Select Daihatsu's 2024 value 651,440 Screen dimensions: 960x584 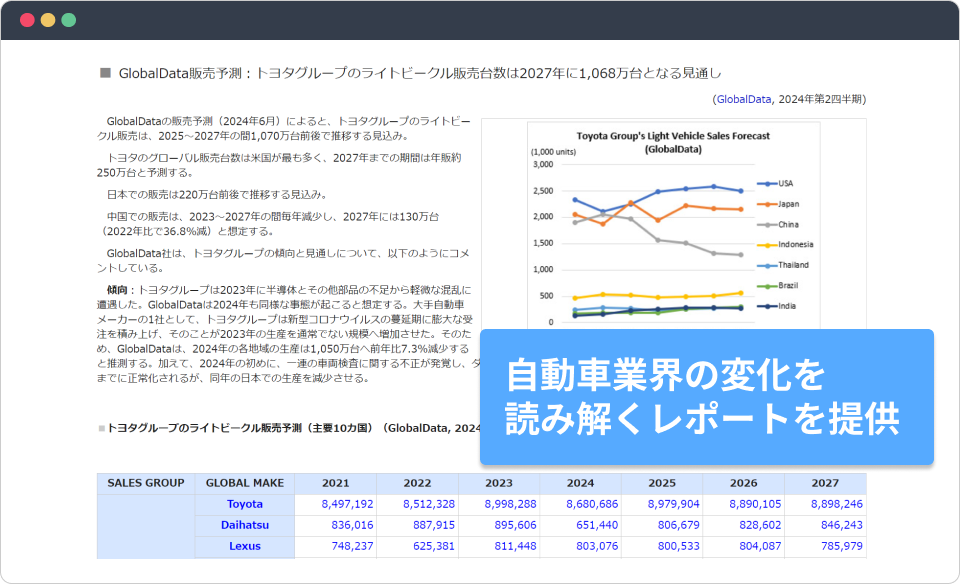pyautogui.click(x=597, y=525)
